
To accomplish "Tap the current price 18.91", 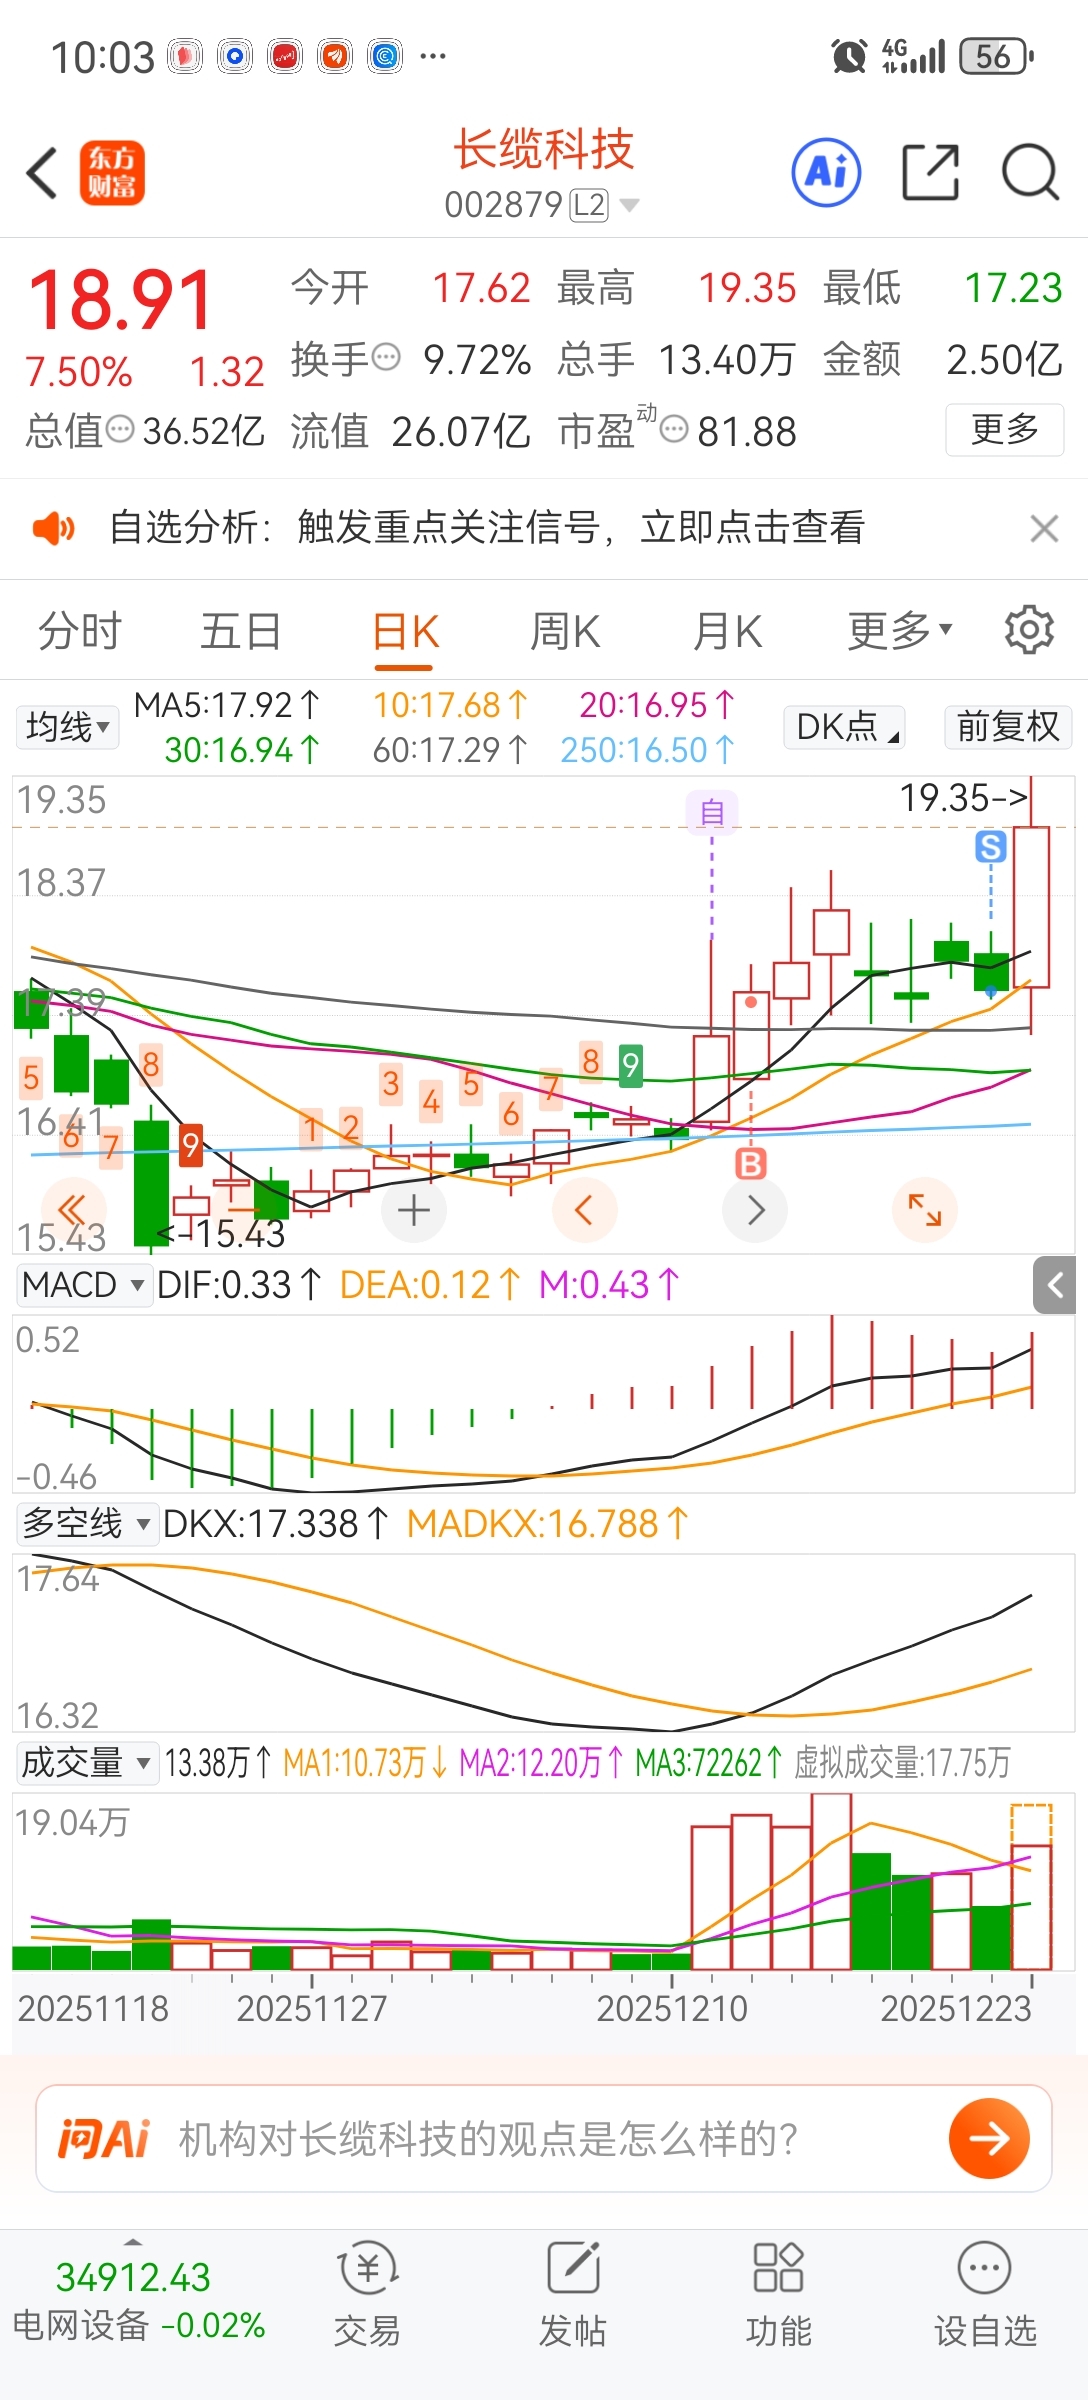I will coord(121,299).
